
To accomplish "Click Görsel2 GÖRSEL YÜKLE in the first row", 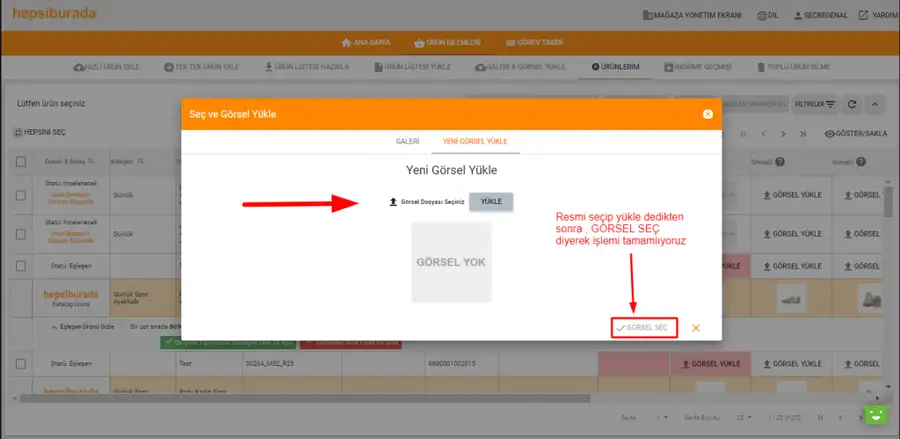I will tap(792, 195).
